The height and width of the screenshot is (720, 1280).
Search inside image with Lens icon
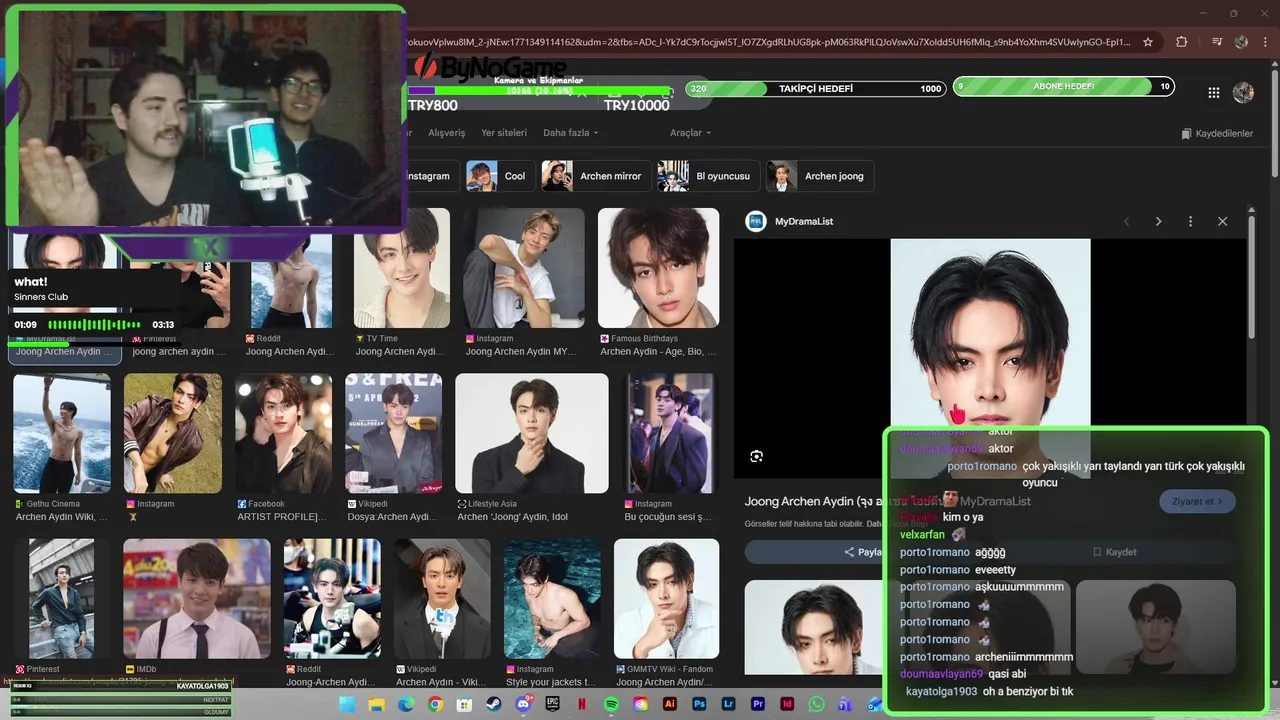(x=757, y=456)
